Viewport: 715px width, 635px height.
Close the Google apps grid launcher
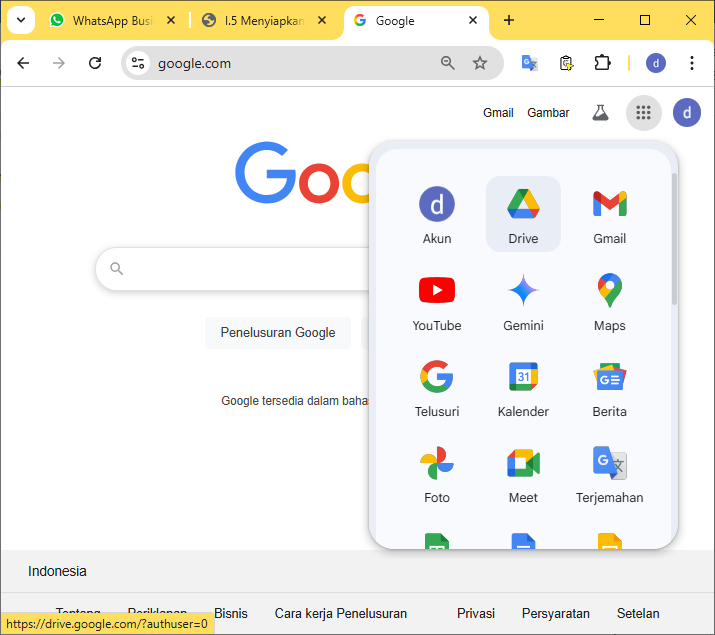pyautogui.click(x=643, y=113)
